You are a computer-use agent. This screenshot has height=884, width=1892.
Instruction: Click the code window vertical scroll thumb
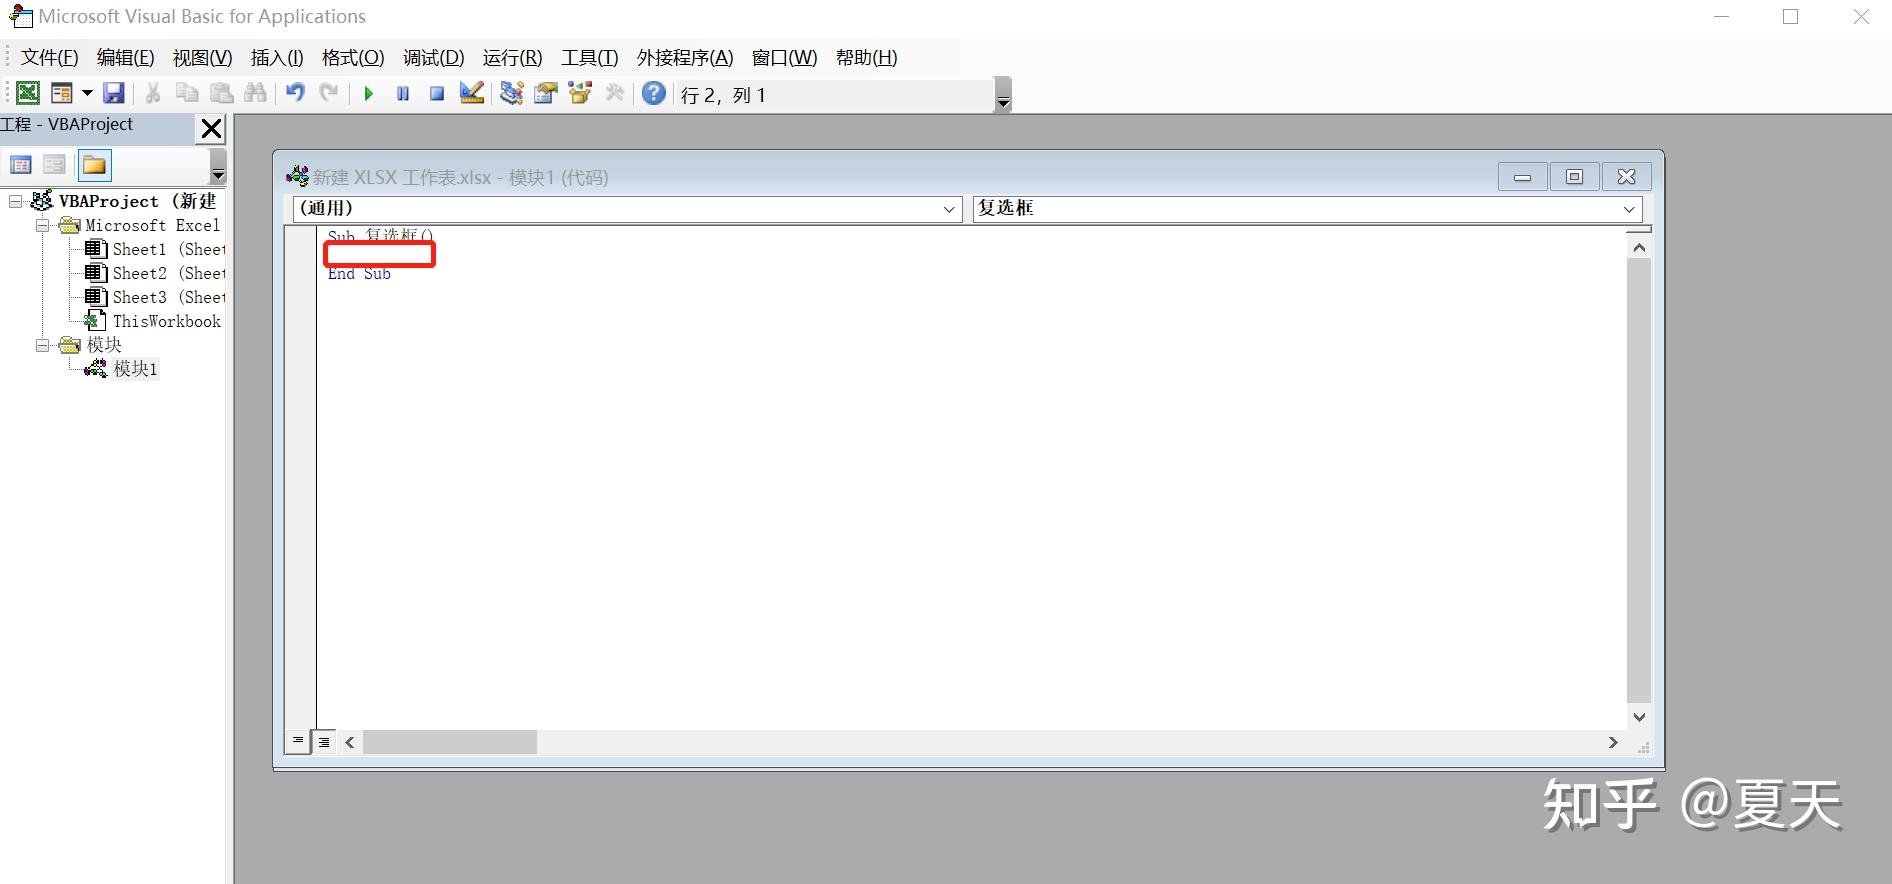[1639, 481]
